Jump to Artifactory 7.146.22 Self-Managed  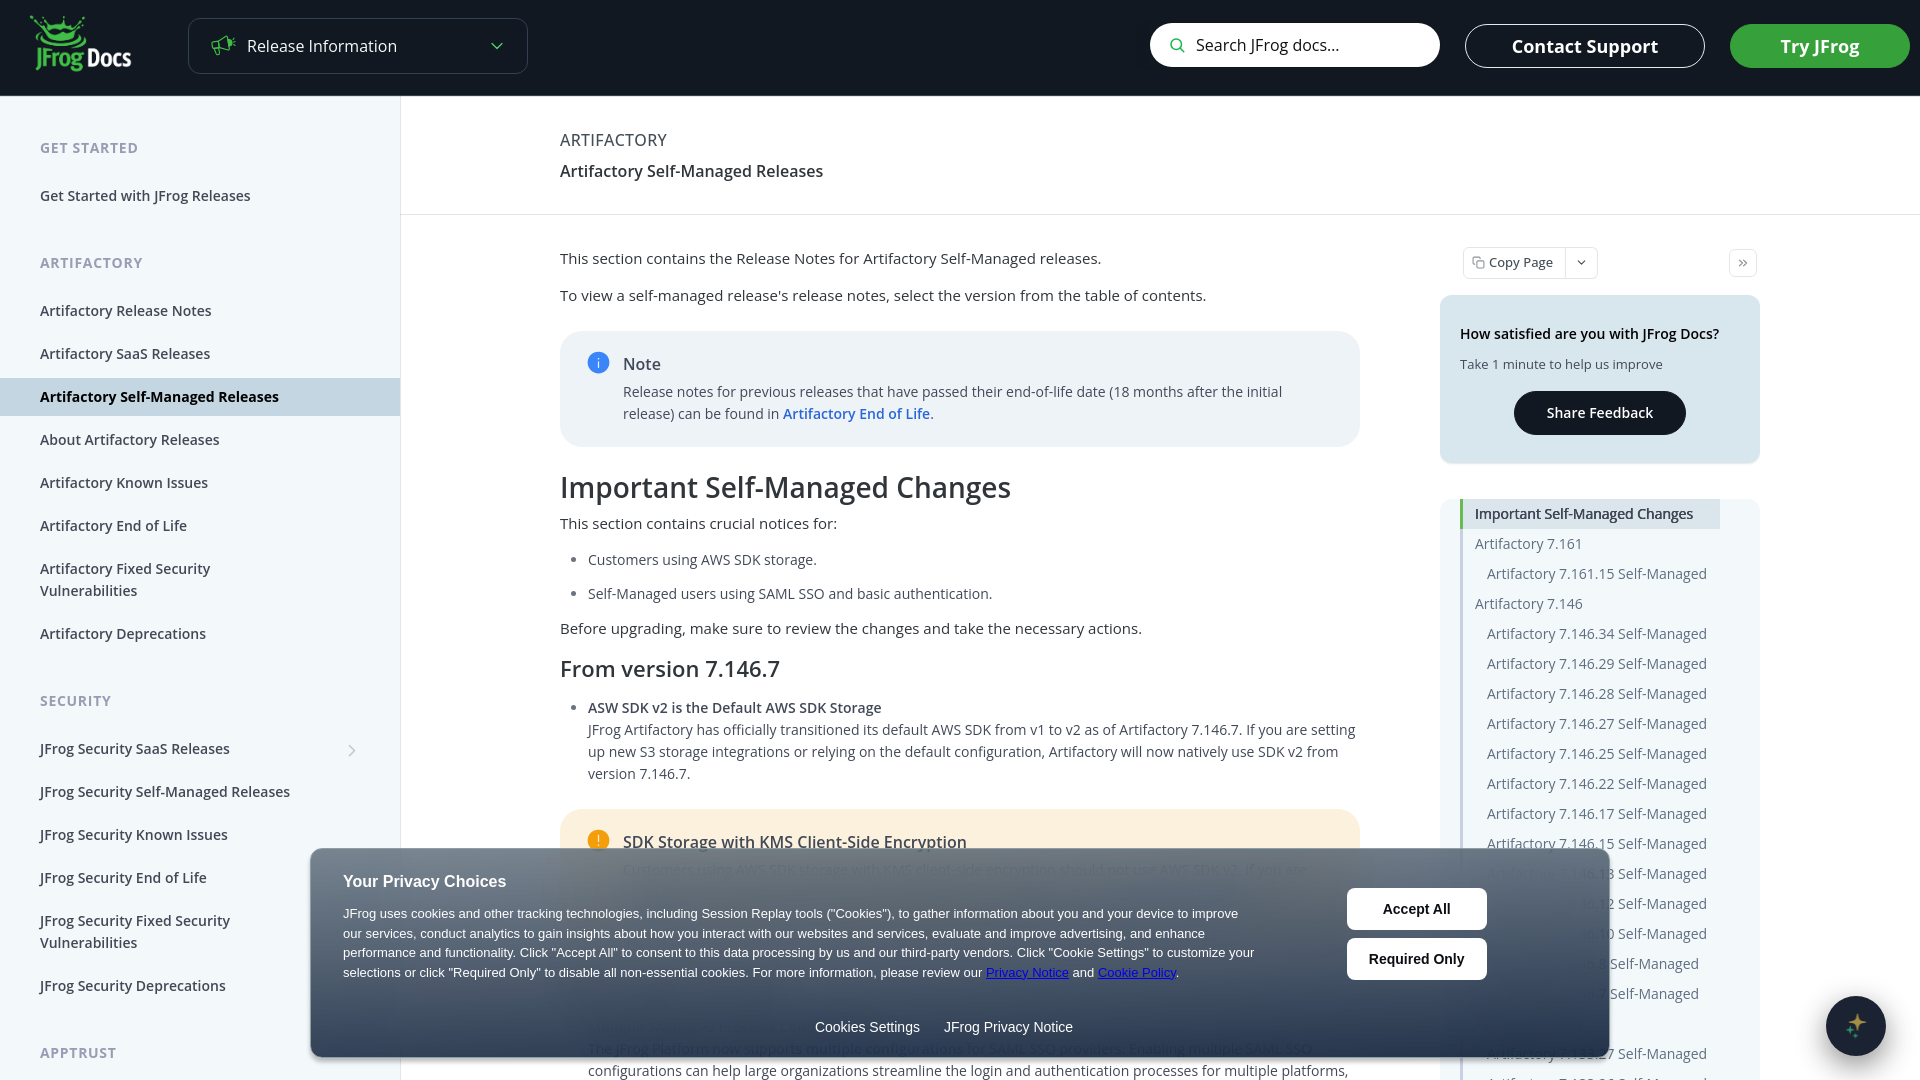[1597, 784]
